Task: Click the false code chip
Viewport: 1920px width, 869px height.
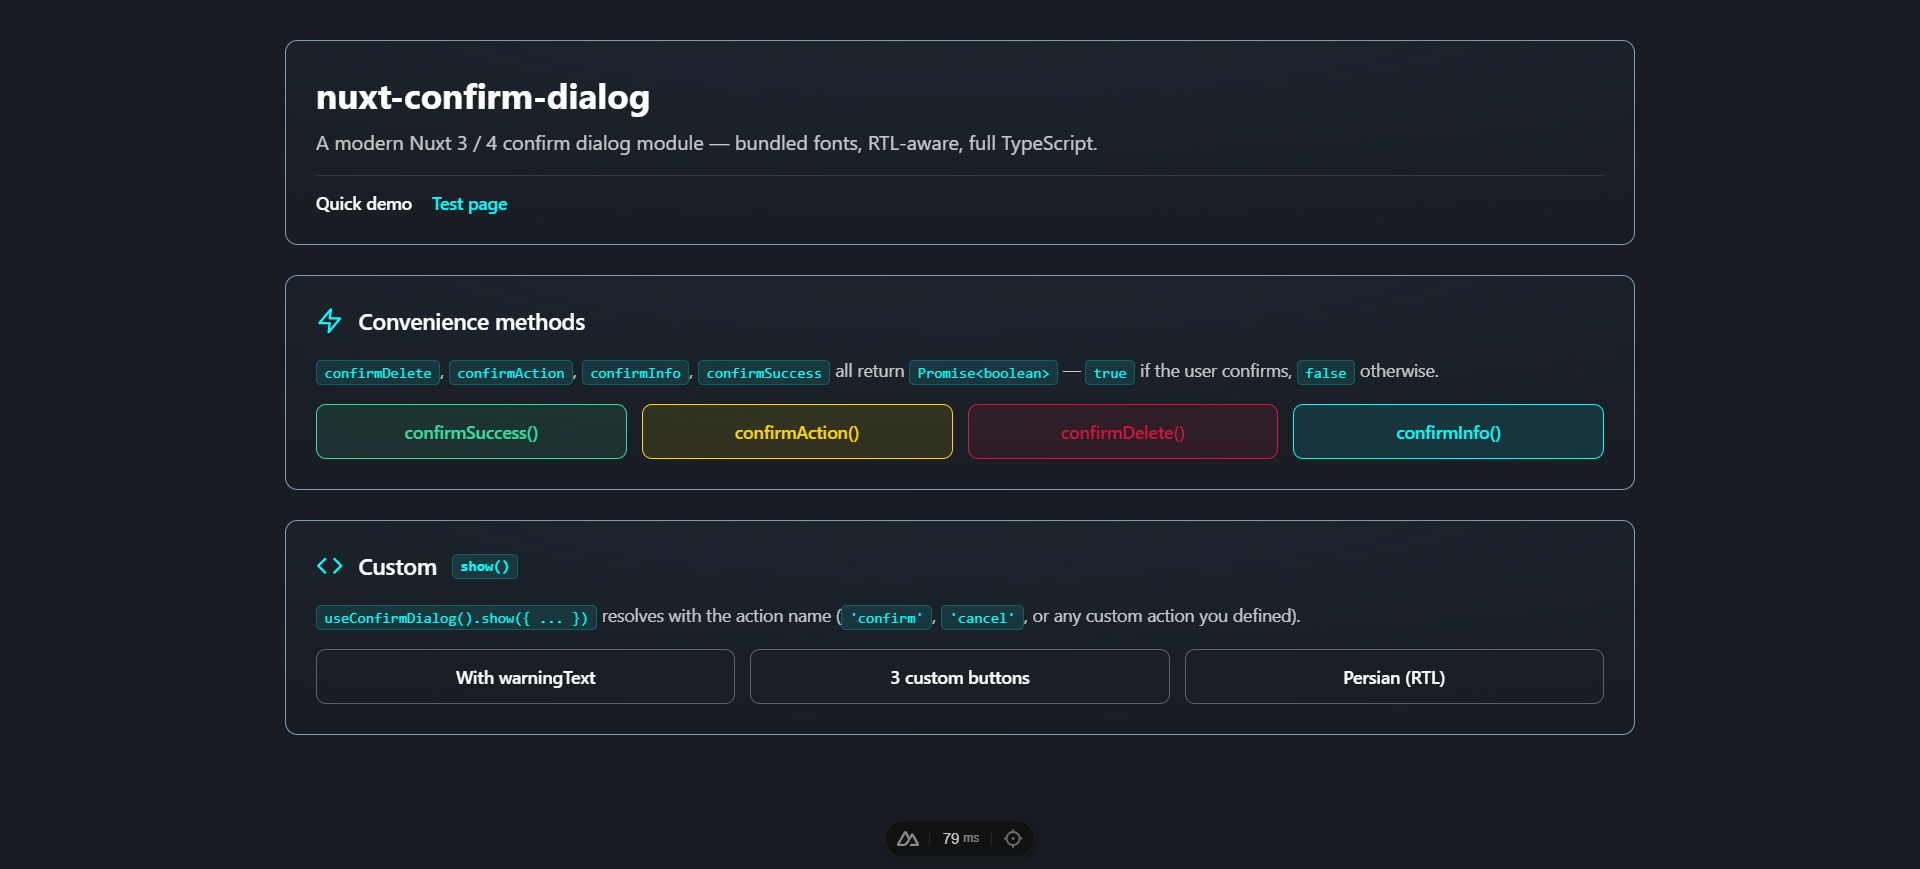Action: [1326, 373]
